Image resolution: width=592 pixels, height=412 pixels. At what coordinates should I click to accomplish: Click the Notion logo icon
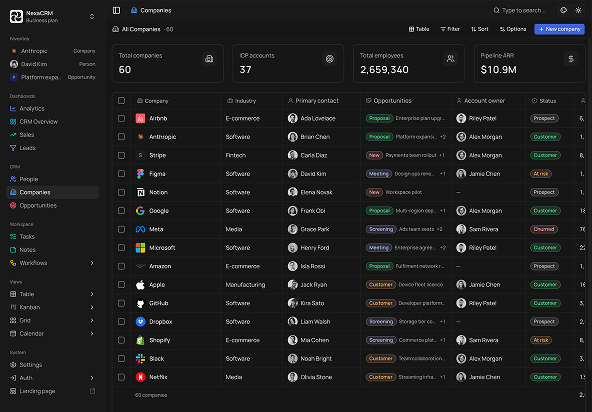tap(140, 193)
